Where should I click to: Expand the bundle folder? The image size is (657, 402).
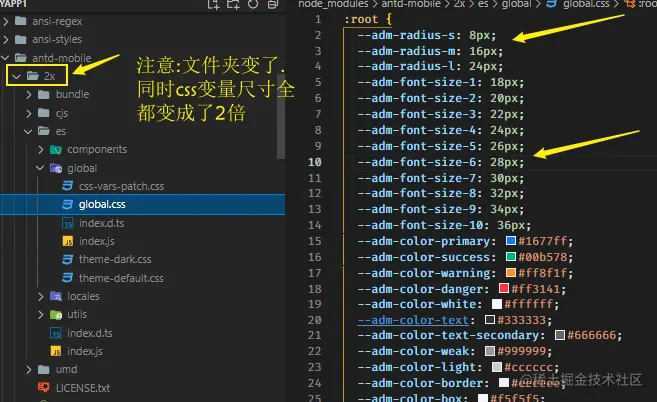28,94
